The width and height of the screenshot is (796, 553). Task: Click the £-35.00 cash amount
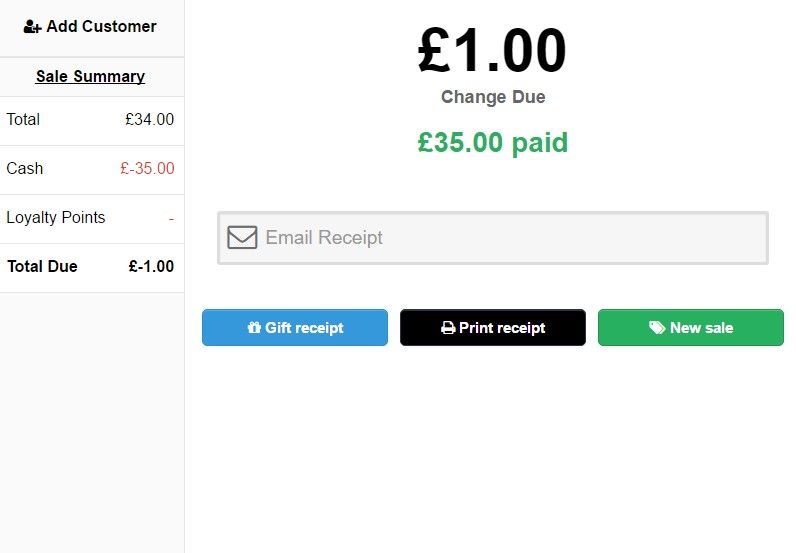click(147, 168)
